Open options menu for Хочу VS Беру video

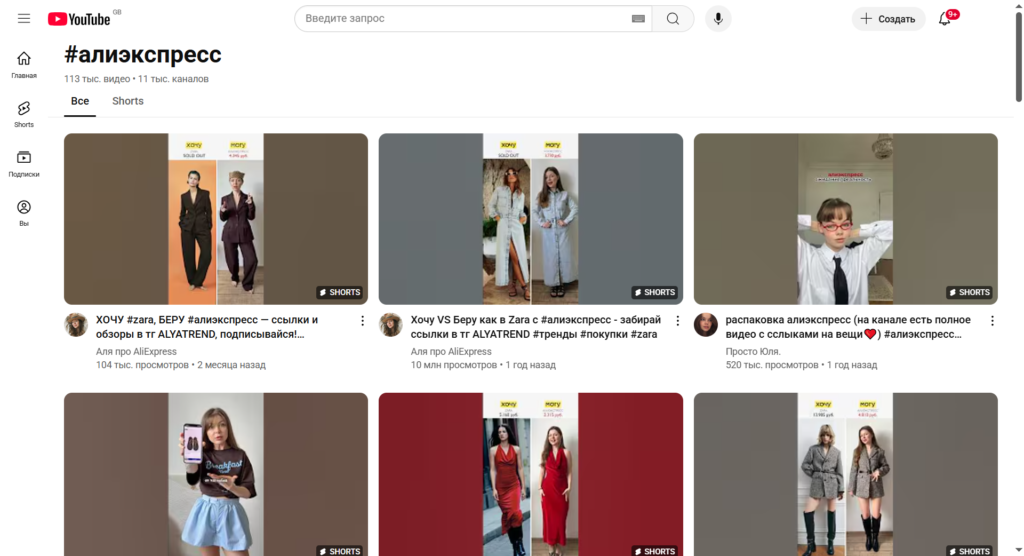pos(677,321)
